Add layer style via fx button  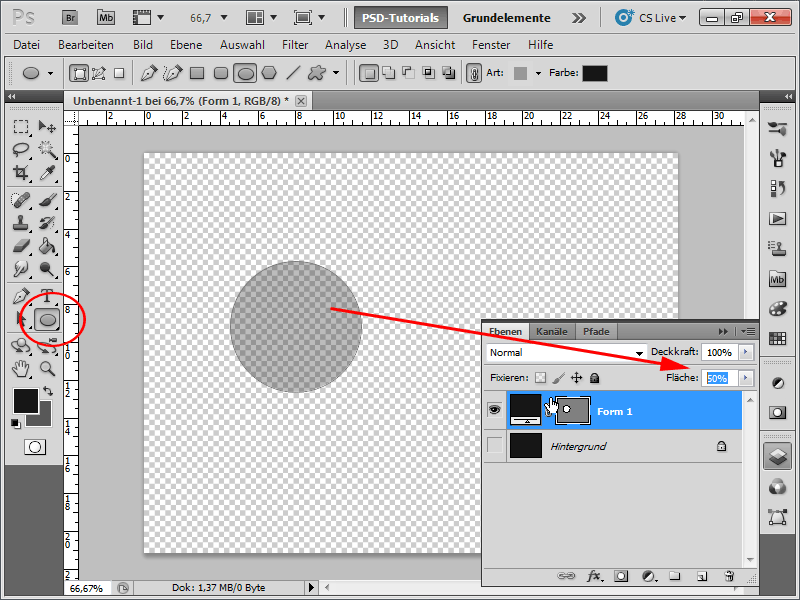(x=593, y=576)
